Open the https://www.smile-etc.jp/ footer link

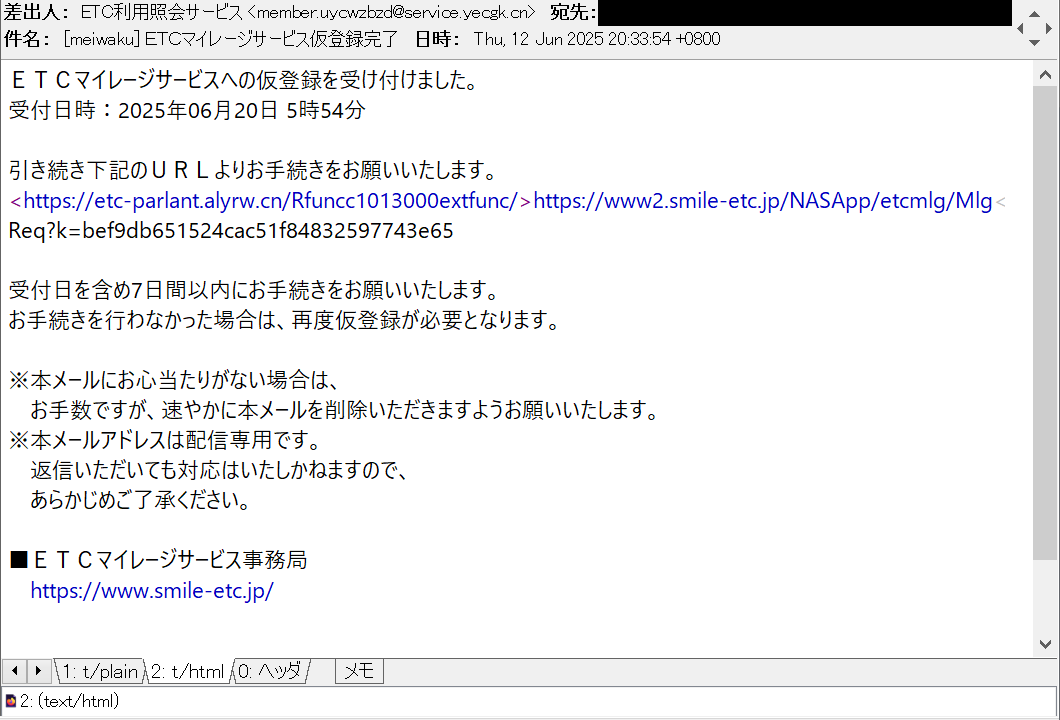point(152,591)
